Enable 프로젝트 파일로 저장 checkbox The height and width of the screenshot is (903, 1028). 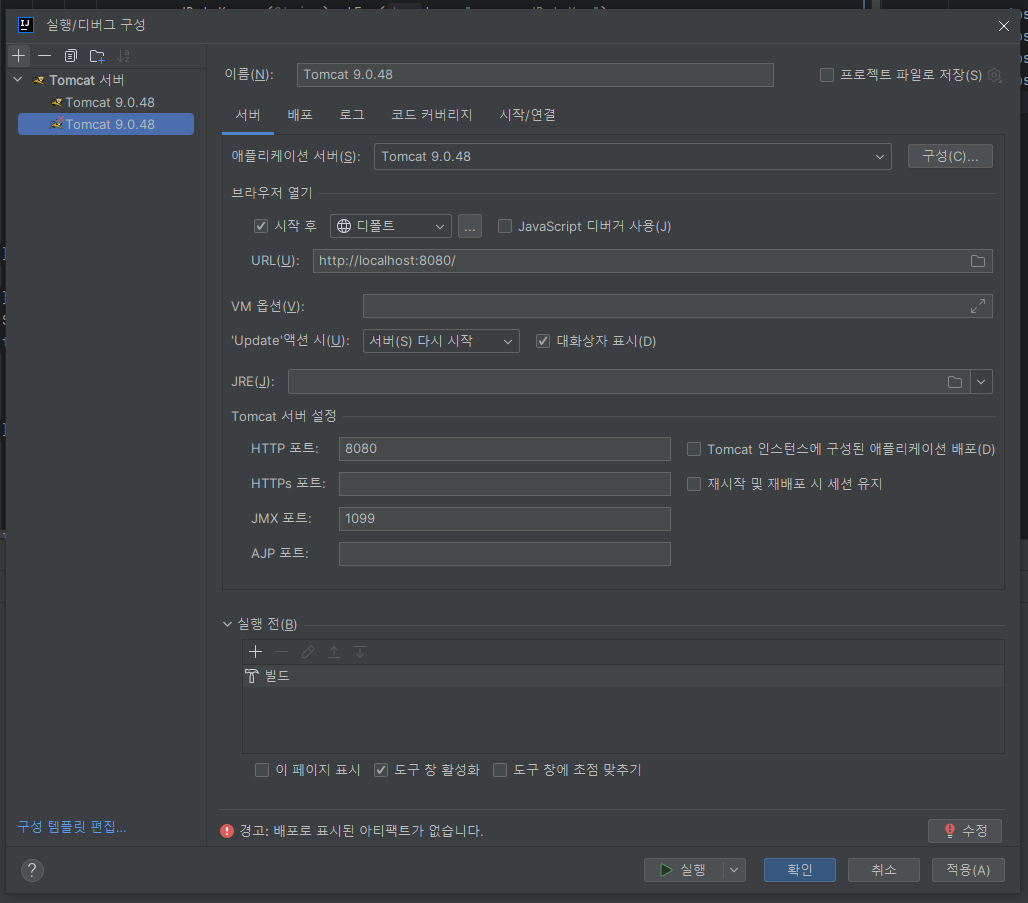point(827,75)
